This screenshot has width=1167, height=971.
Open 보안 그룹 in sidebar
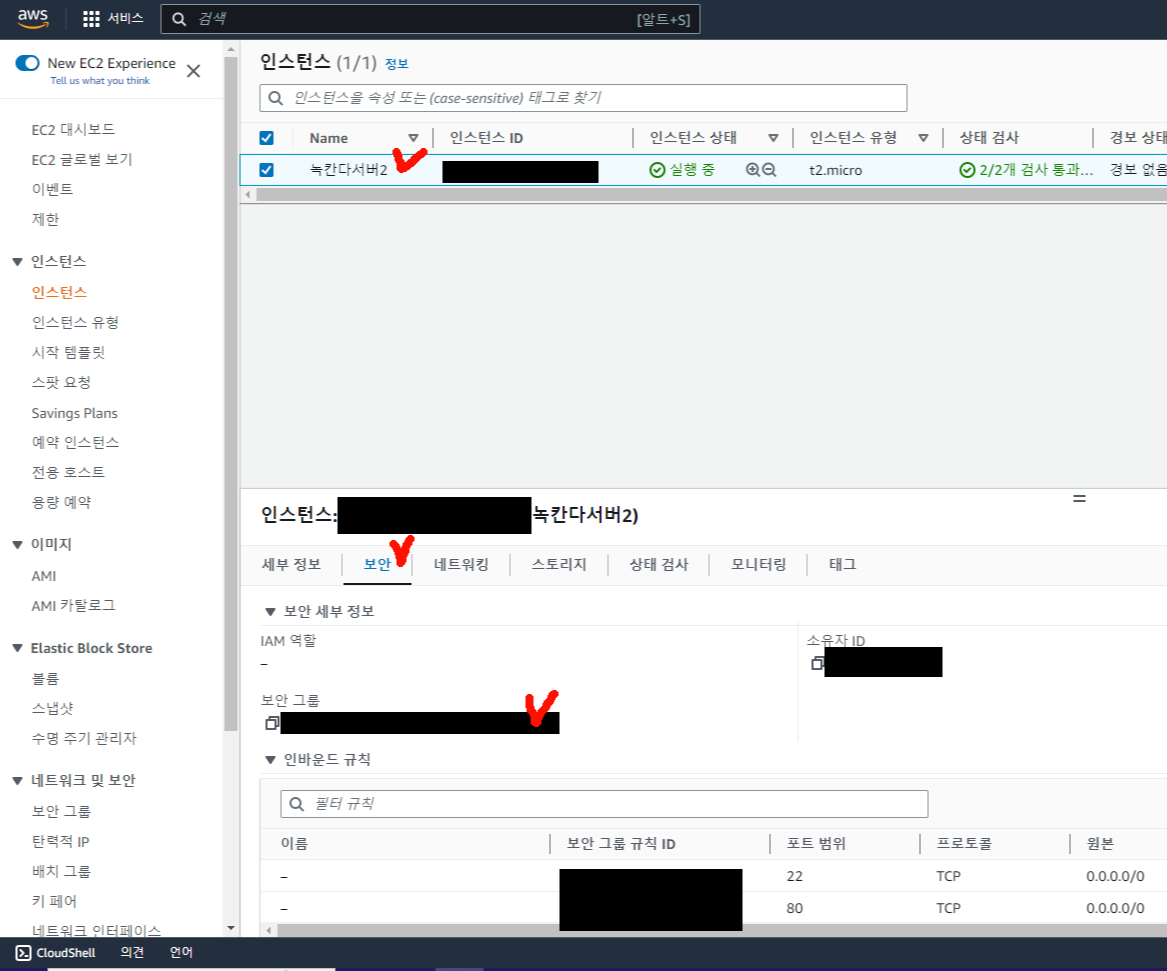pos(61,811)
